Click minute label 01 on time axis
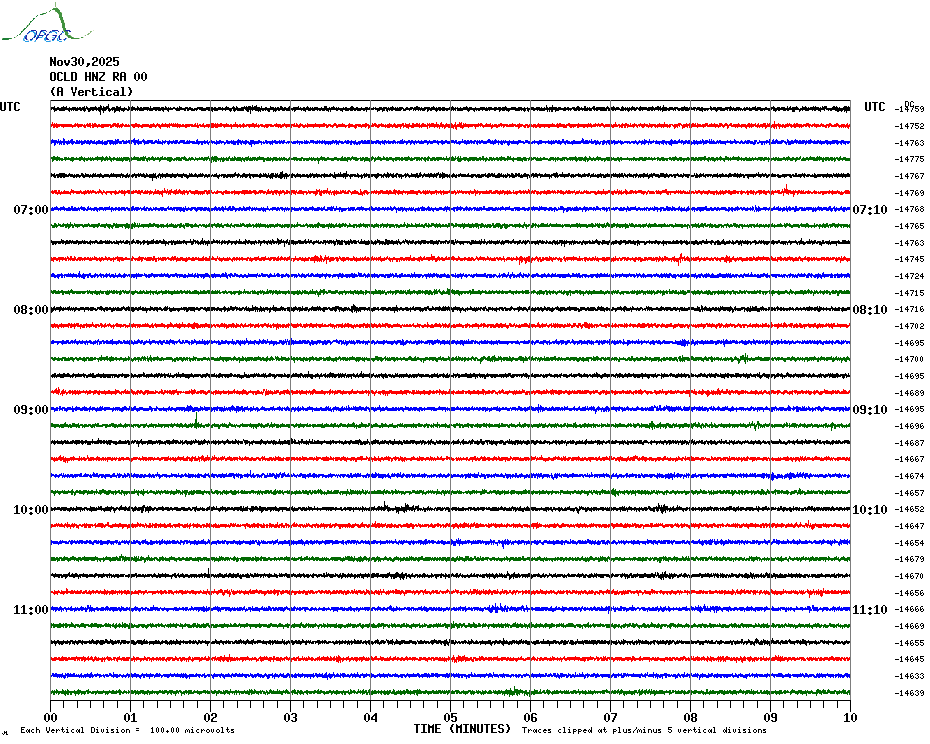The height and width of the screenshot is (744, 930). (130, 717)
